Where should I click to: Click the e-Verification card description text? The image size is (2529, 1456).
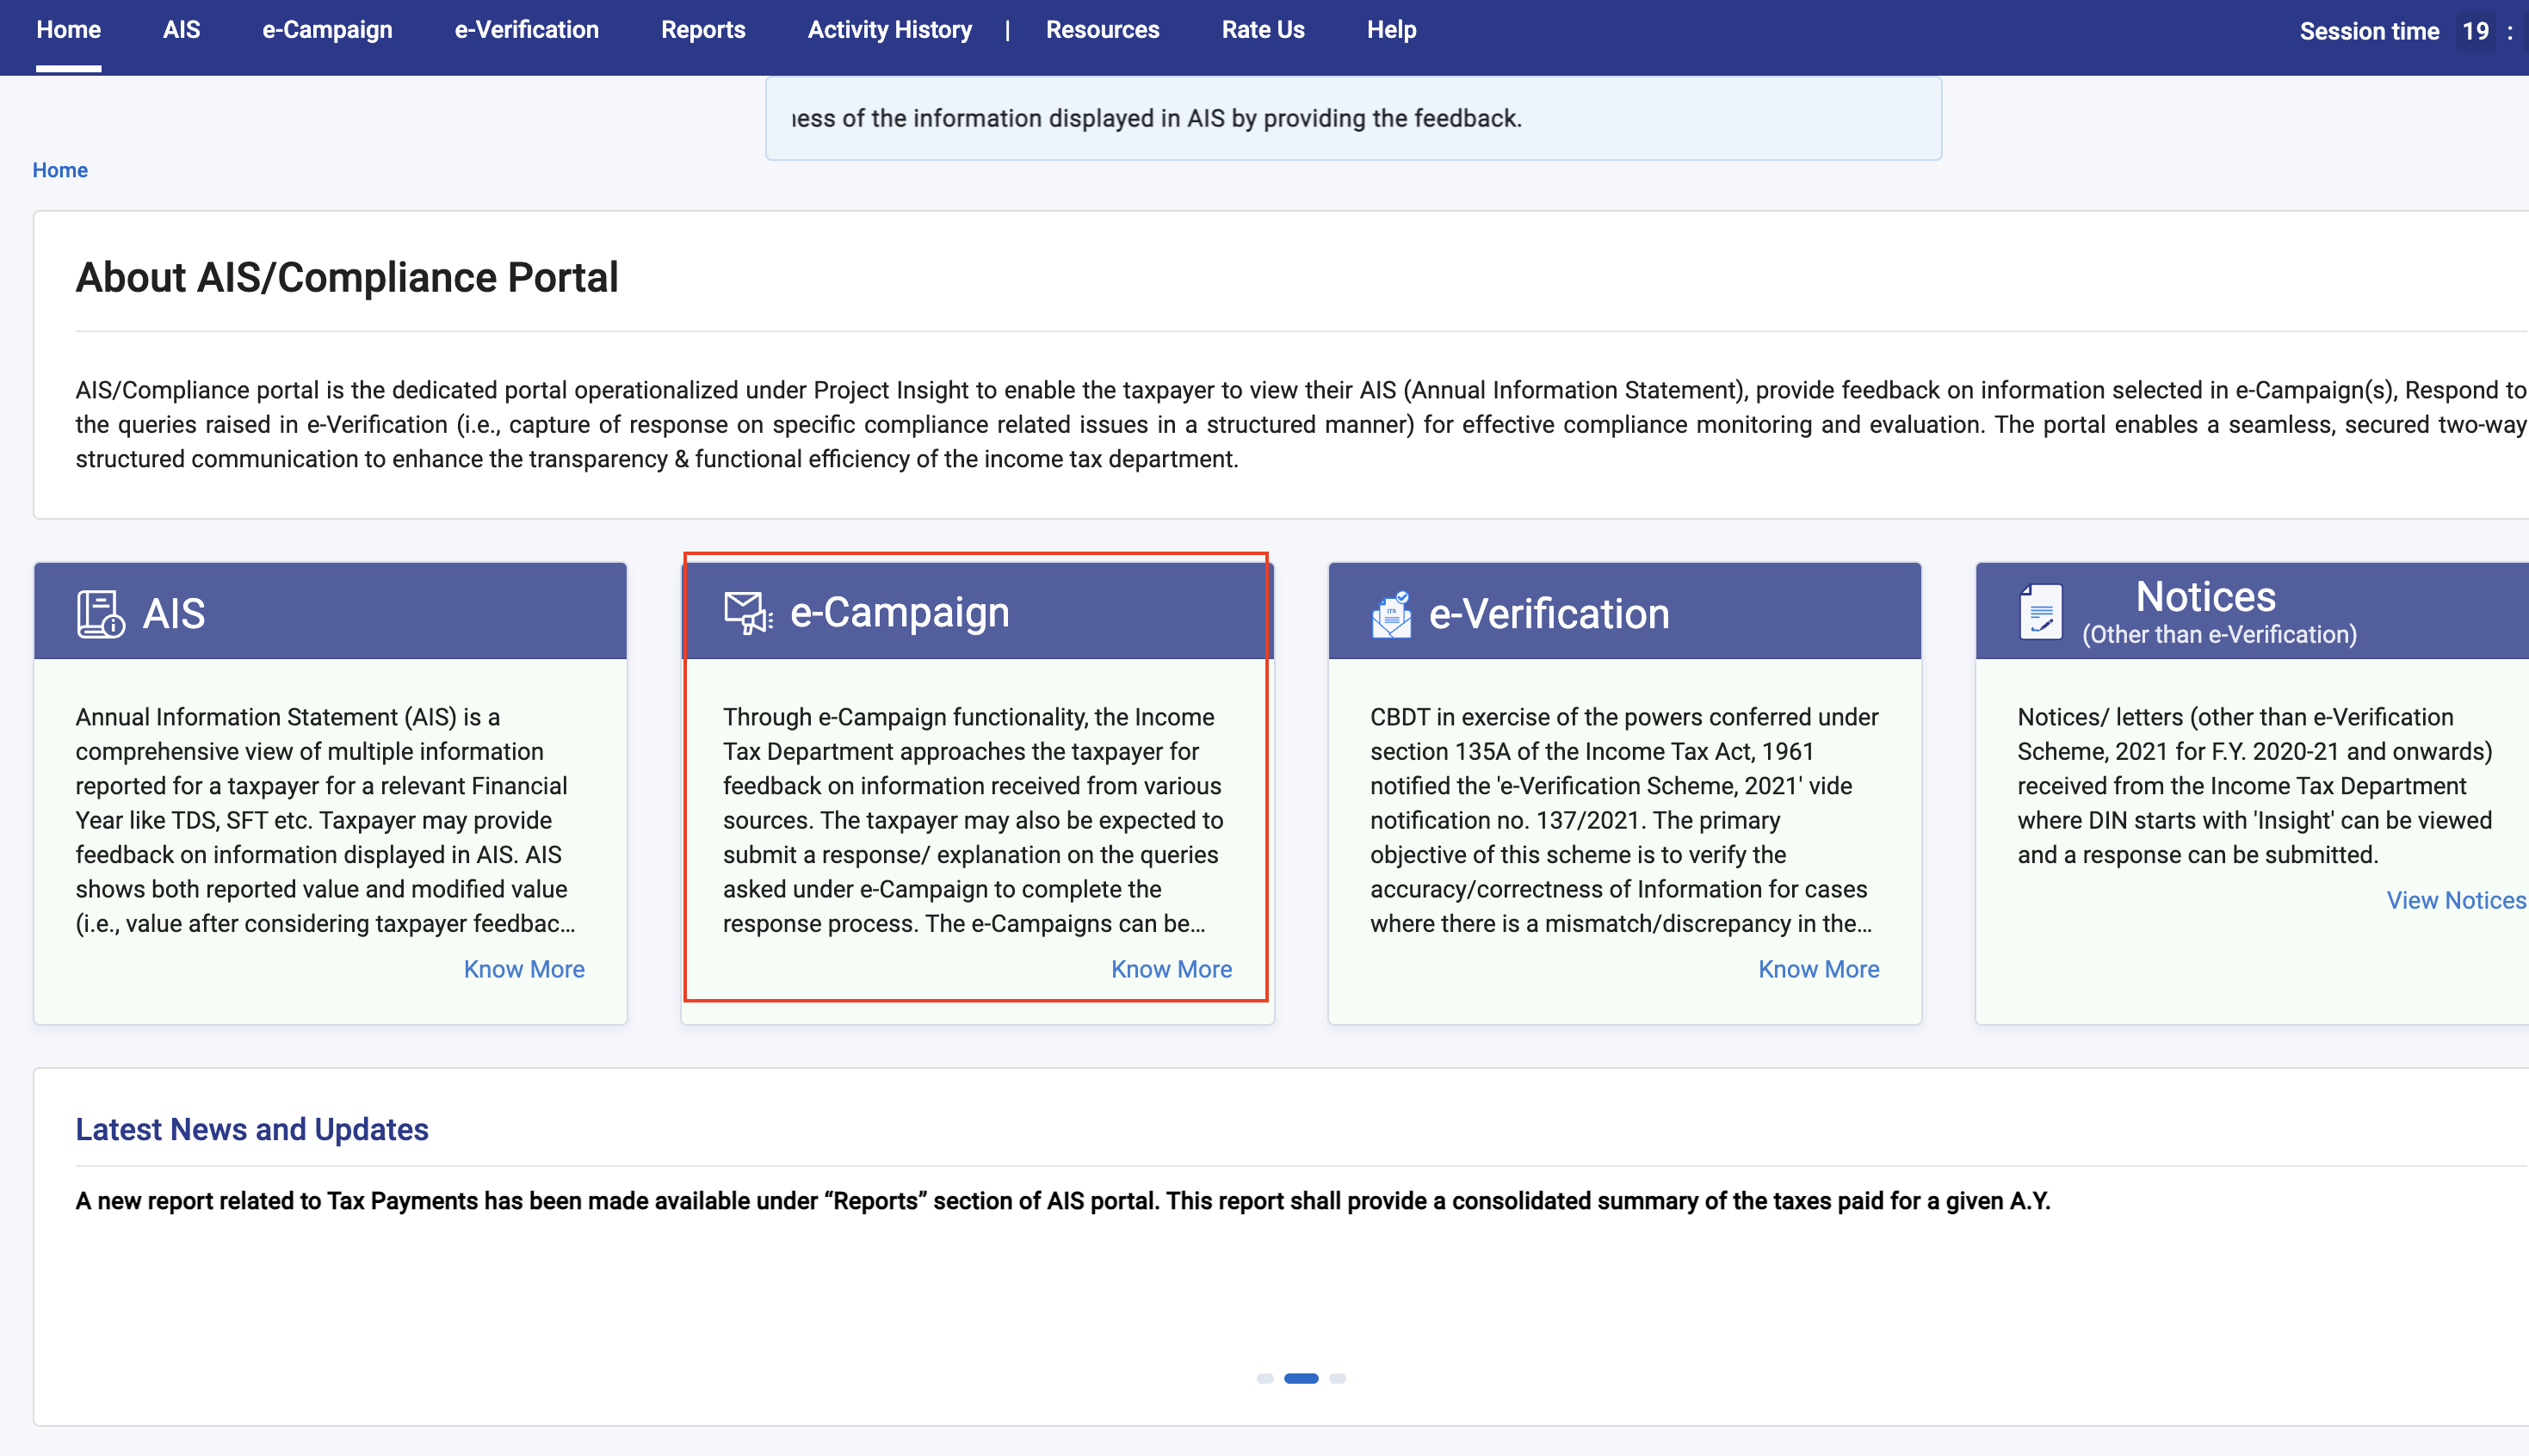click(x=1624, y=820)
